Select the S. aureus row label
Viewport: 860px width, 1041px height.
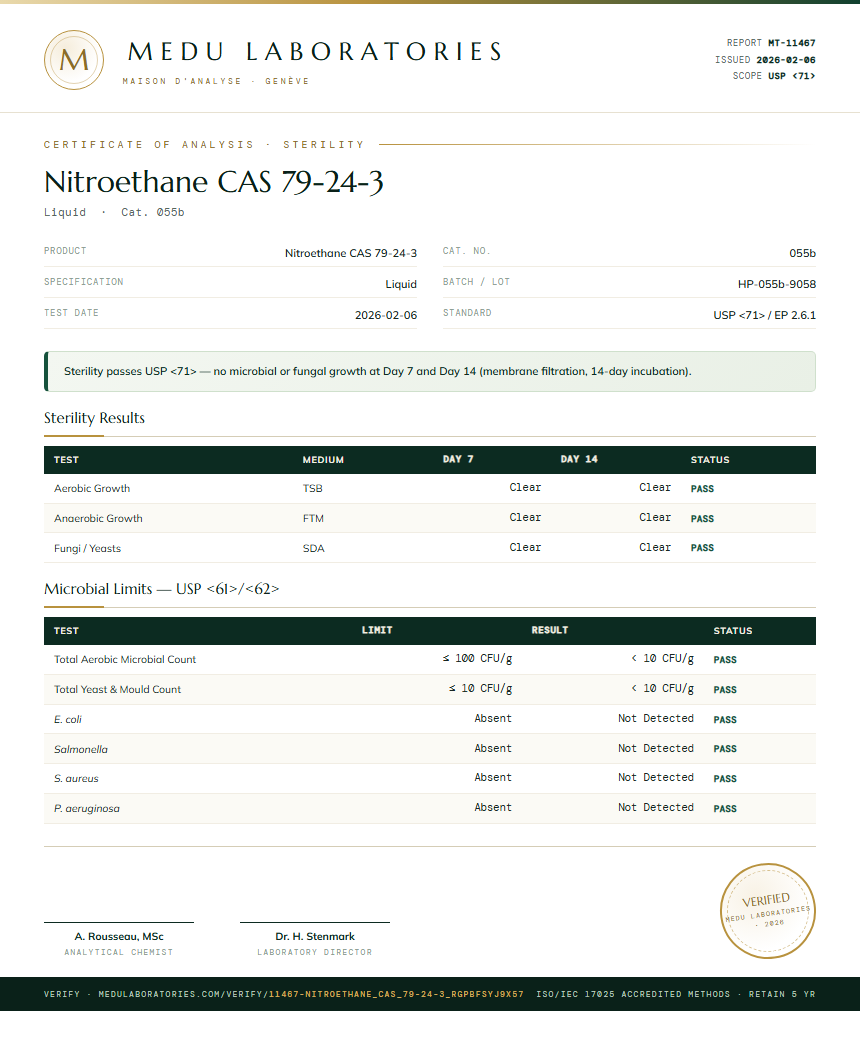point(76,779)
